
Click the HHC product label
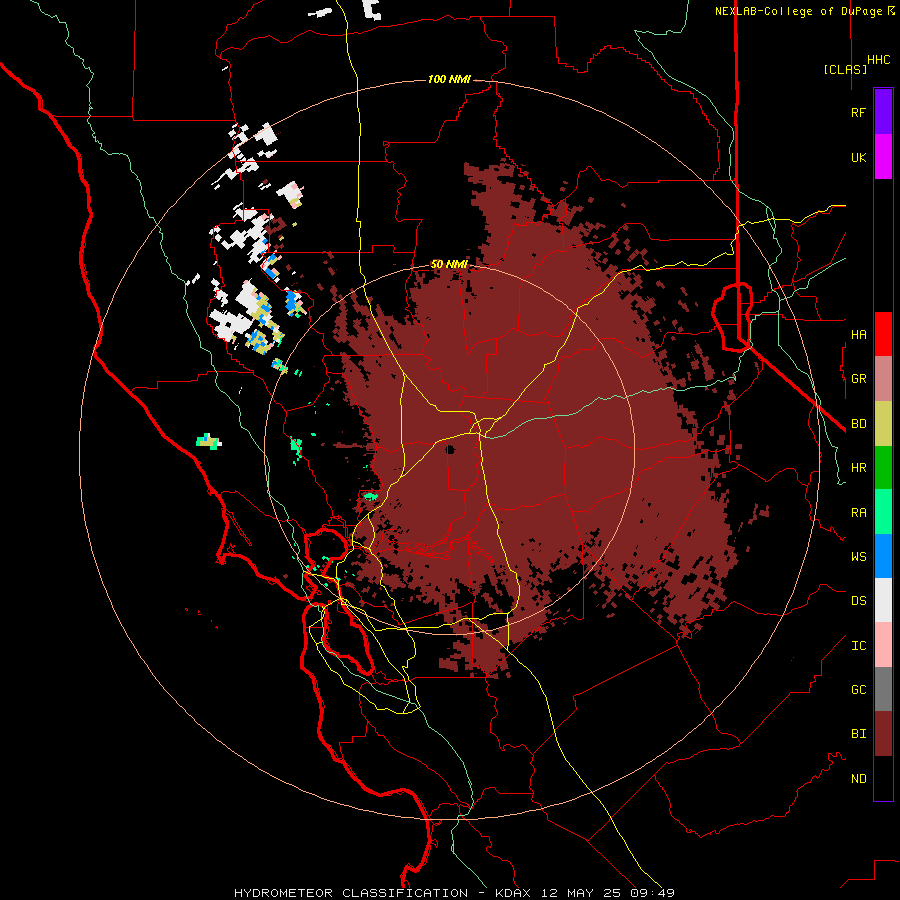pos(879,60)
